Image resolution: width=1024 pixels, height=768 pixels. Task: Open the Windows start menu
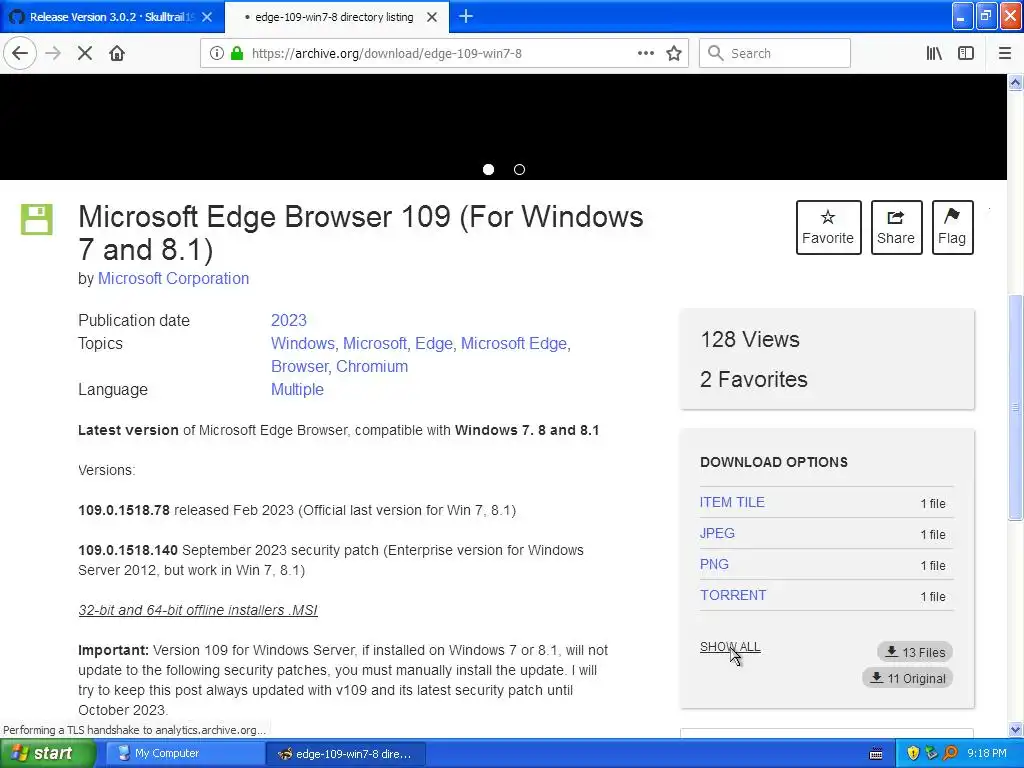47,753
